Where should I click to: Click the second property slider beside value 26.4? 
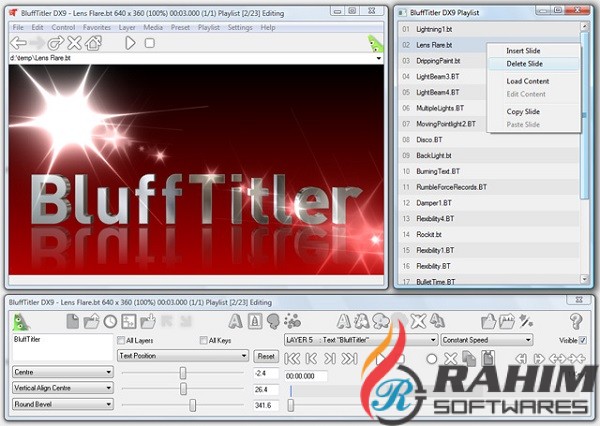tap(183, 389)
